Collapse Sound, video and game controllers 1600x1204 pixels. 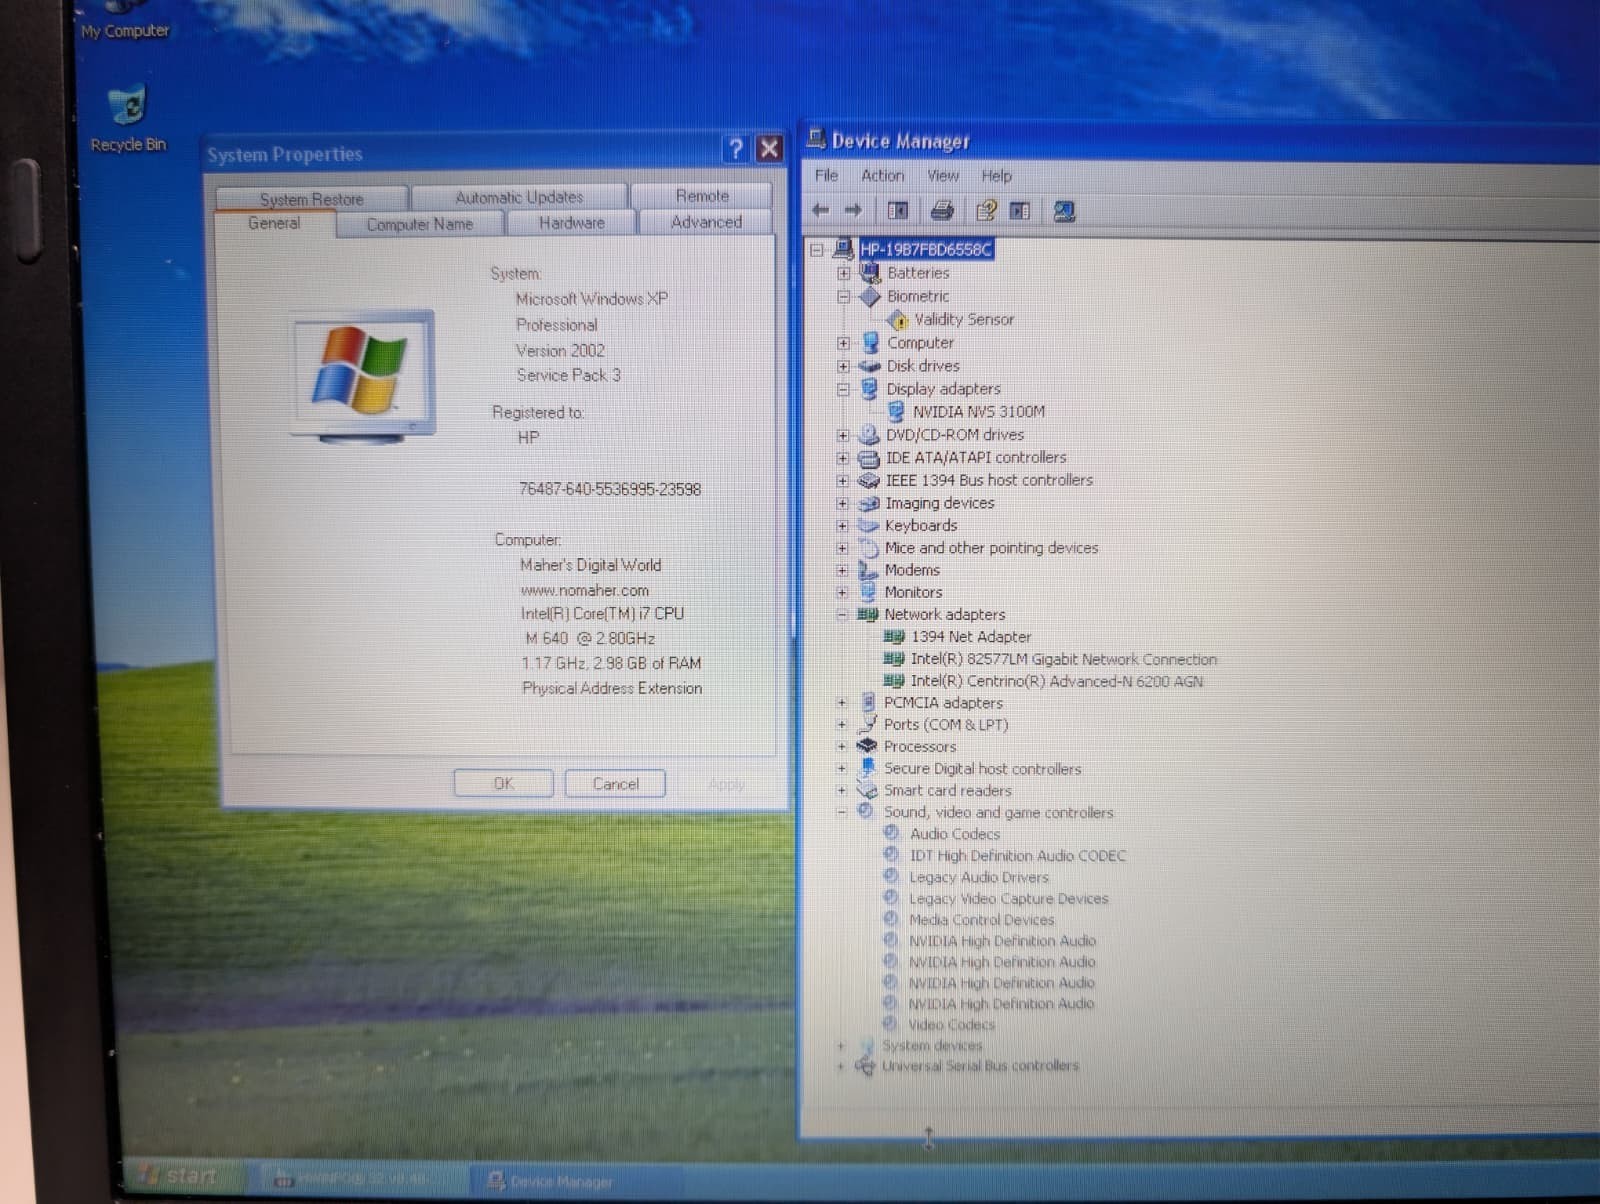tap(841, 812)
